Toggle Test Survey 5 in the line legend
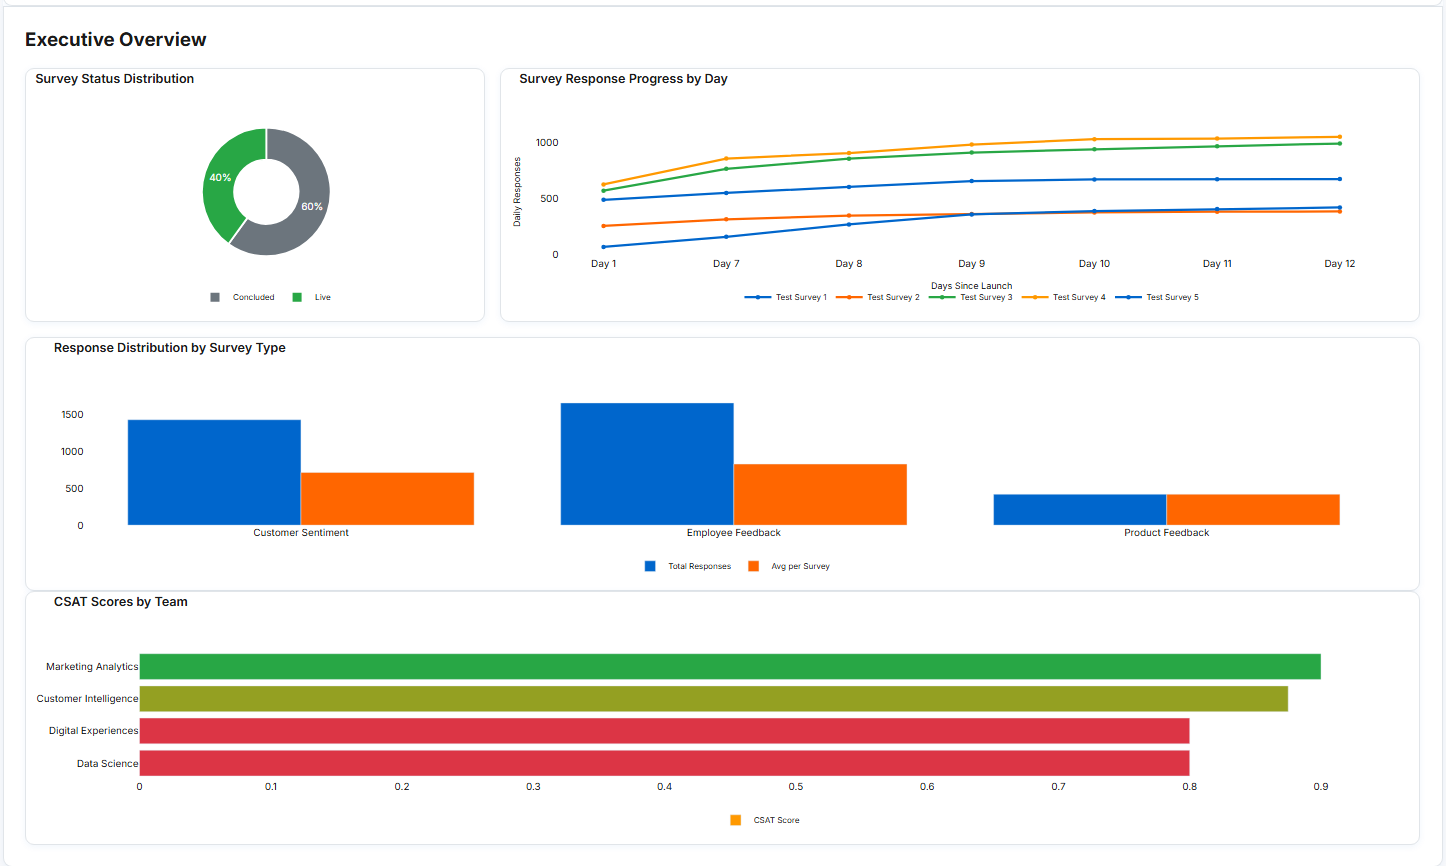 [1157, 297]
